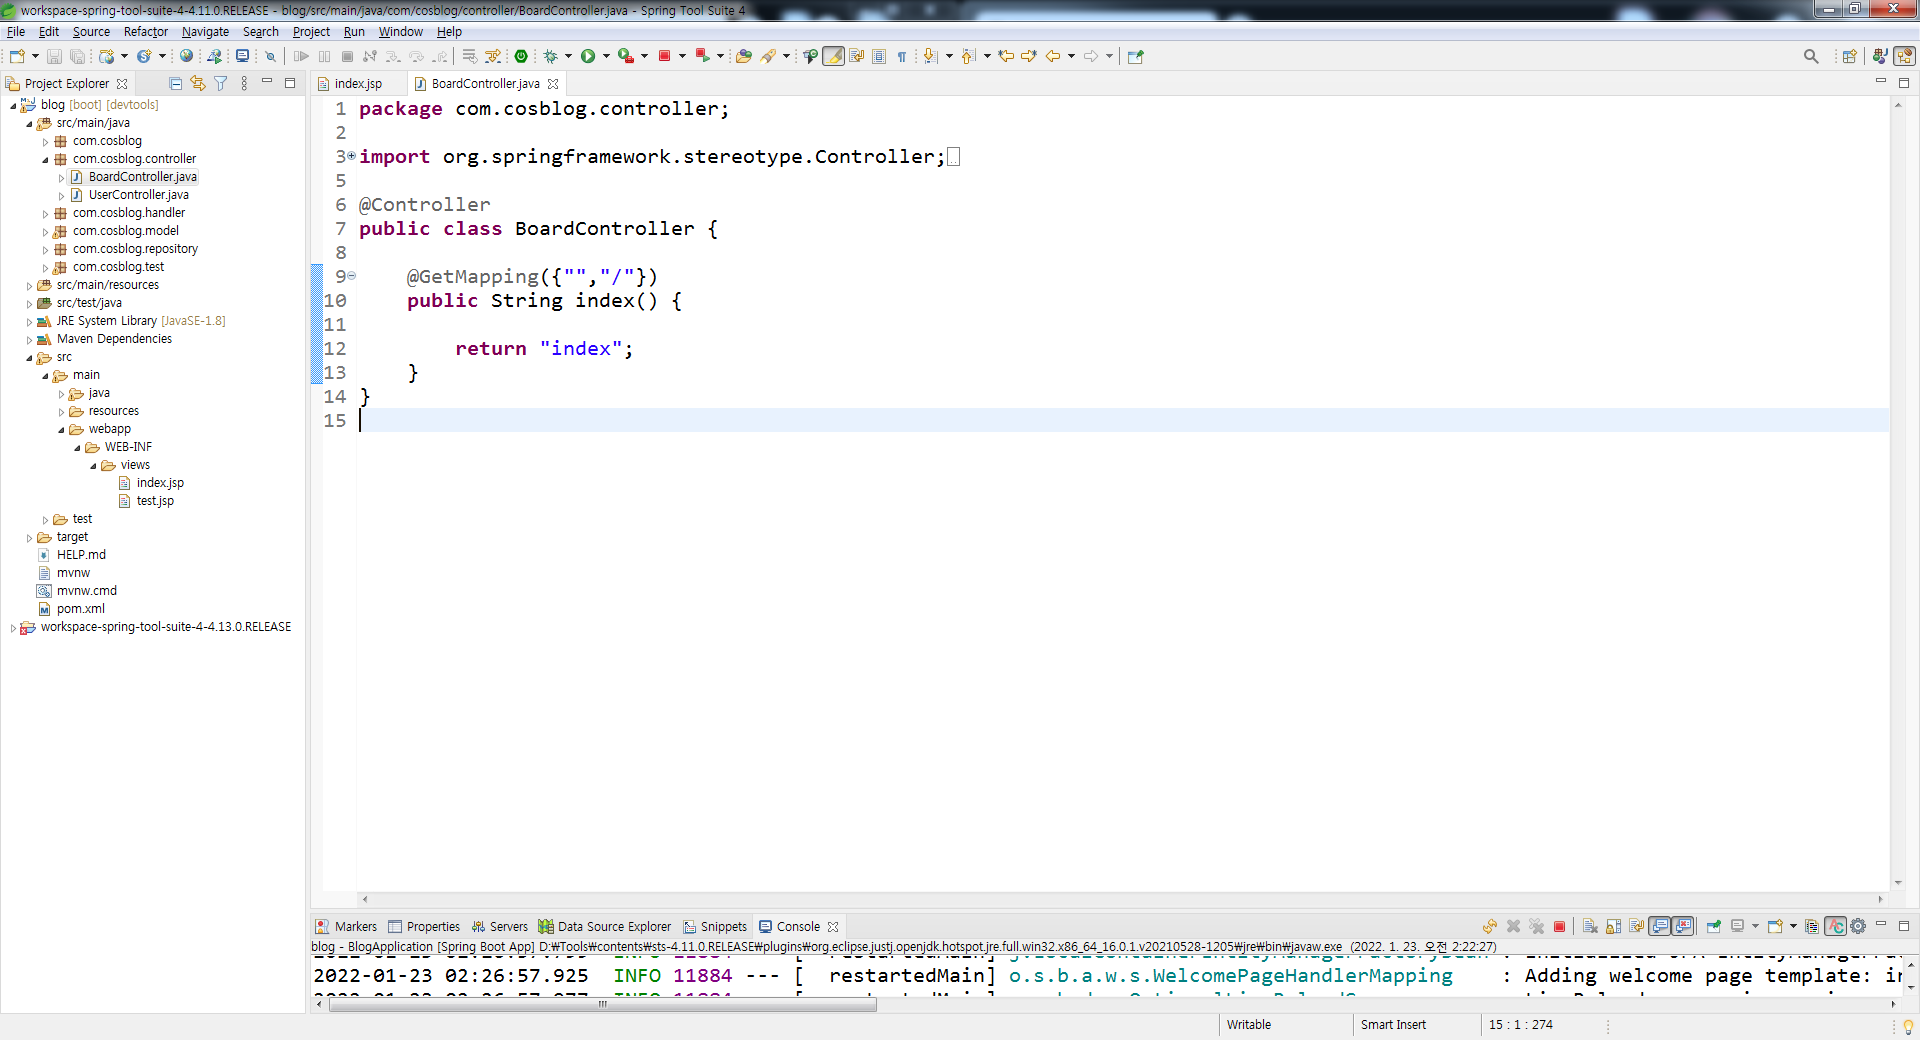1920x1040 pixels.
Task: Click the editor vertical scrollbar down arrow
Action: point(1898,883)
